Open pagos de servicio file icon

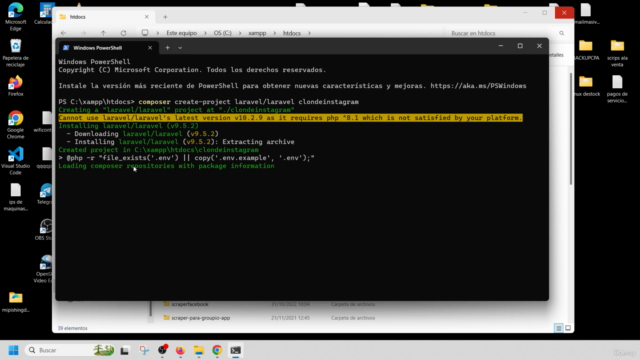pyautogui.click(x=617, y=89)
